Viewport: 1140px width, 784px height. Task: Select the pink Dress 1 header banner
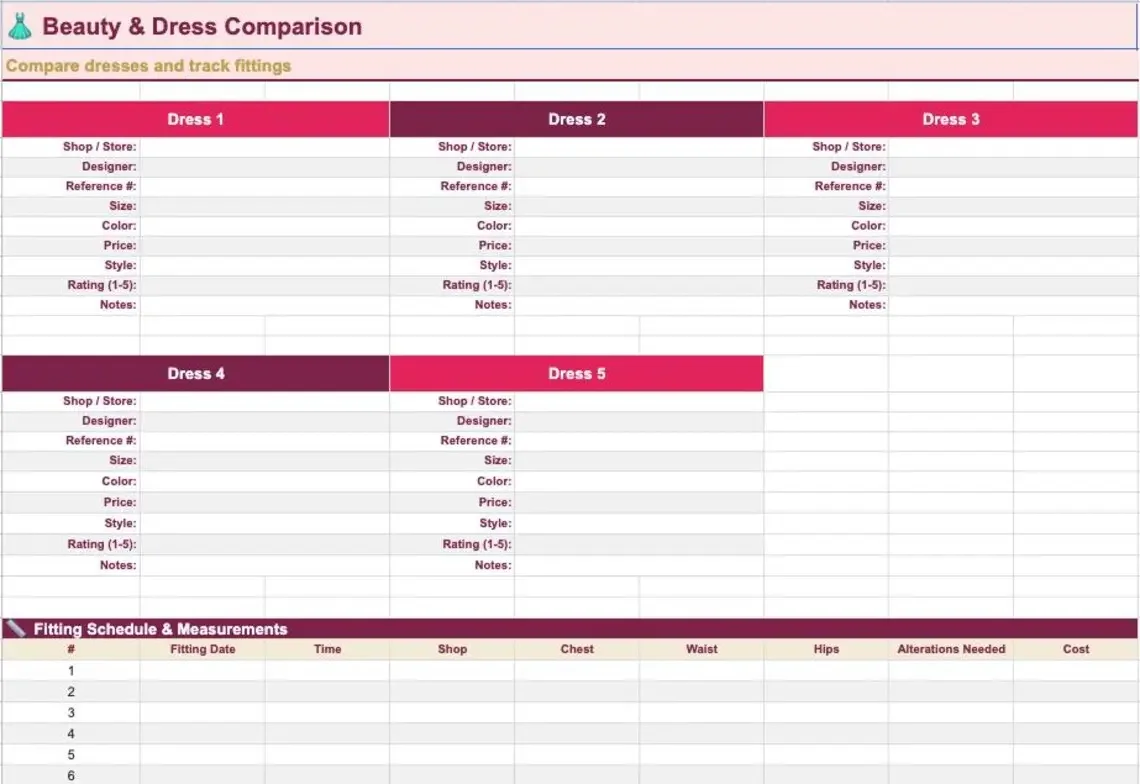195,118
